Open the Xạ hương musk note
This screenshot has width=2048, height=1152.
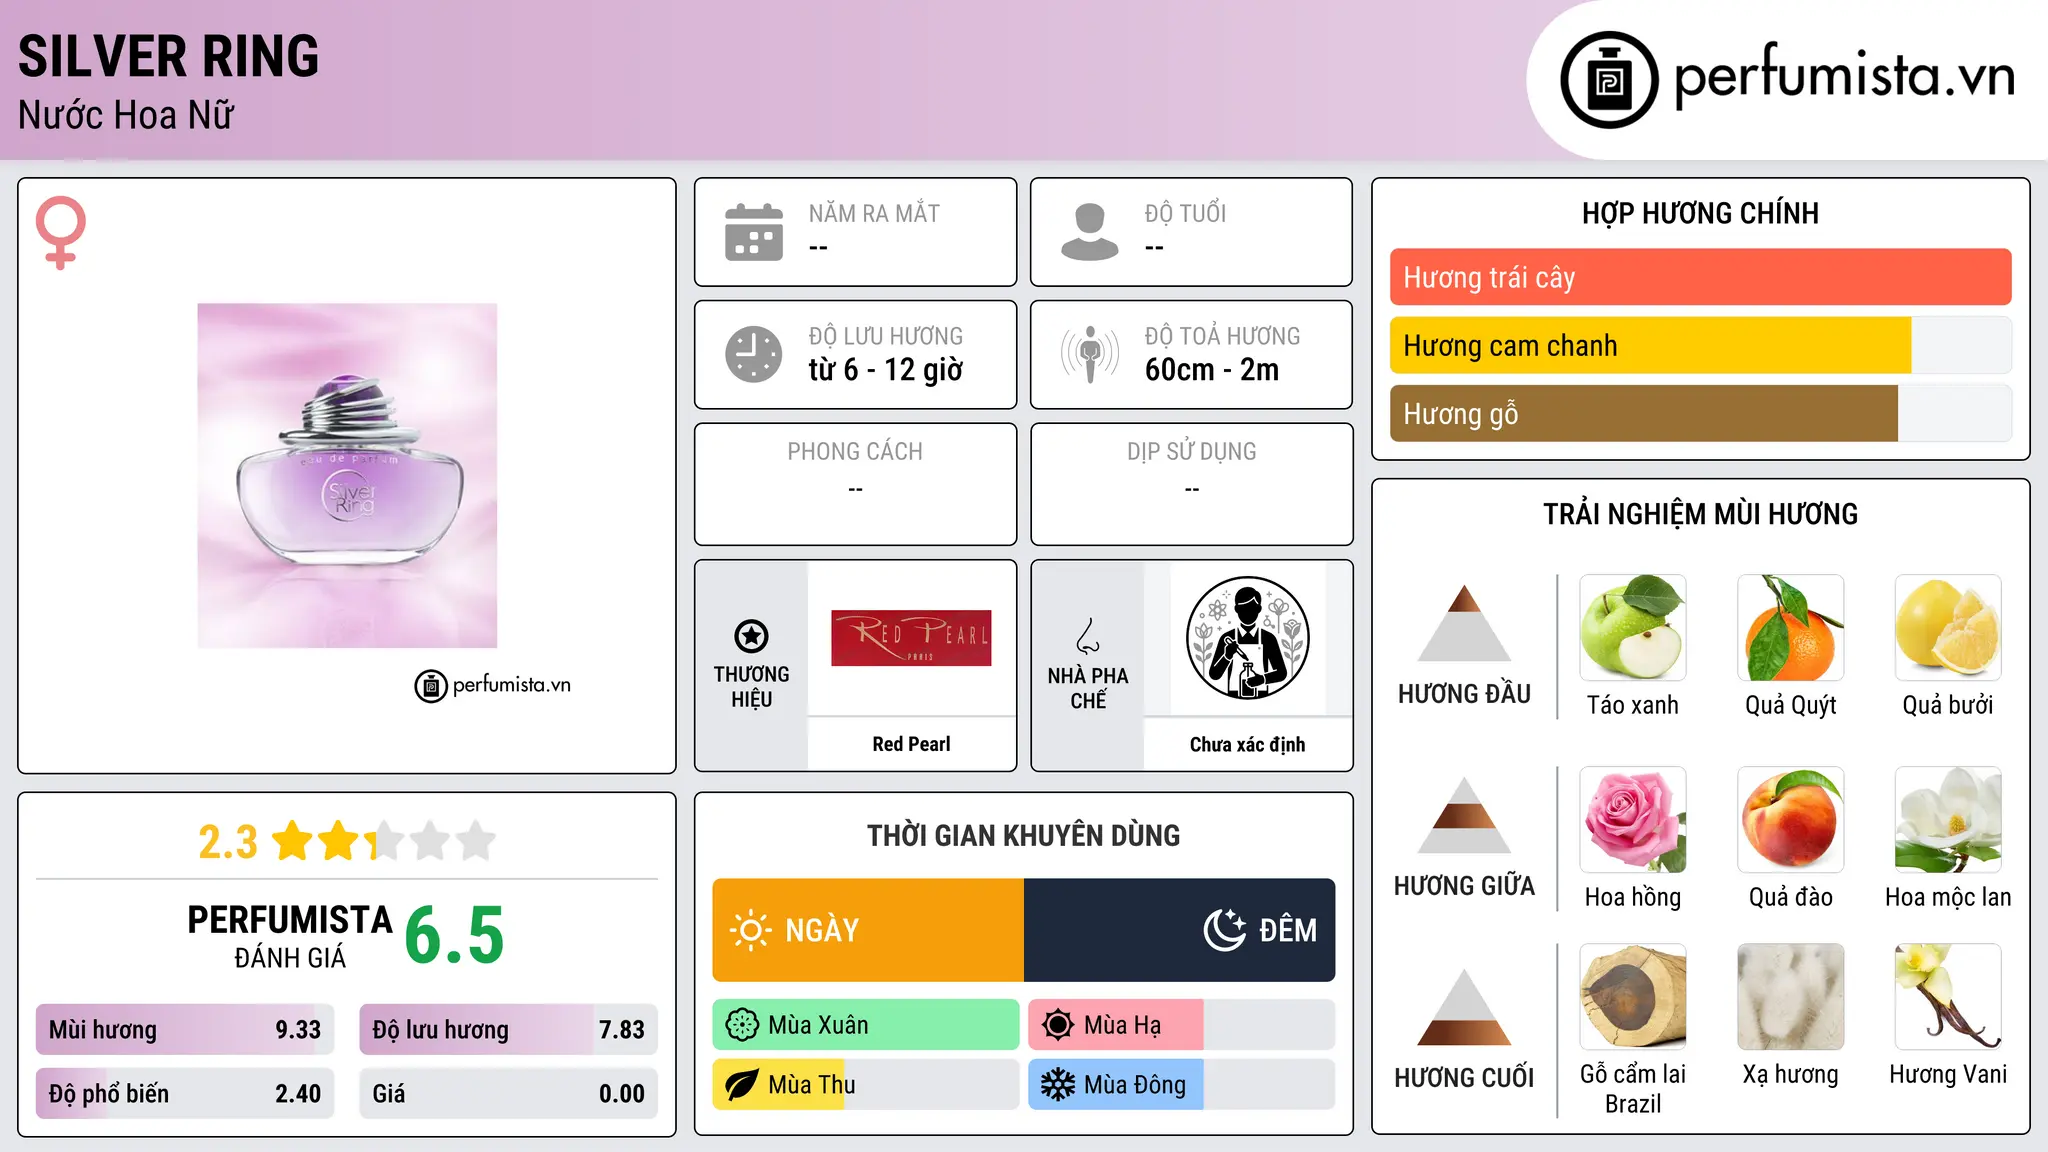click(x=1791, y=1015)
